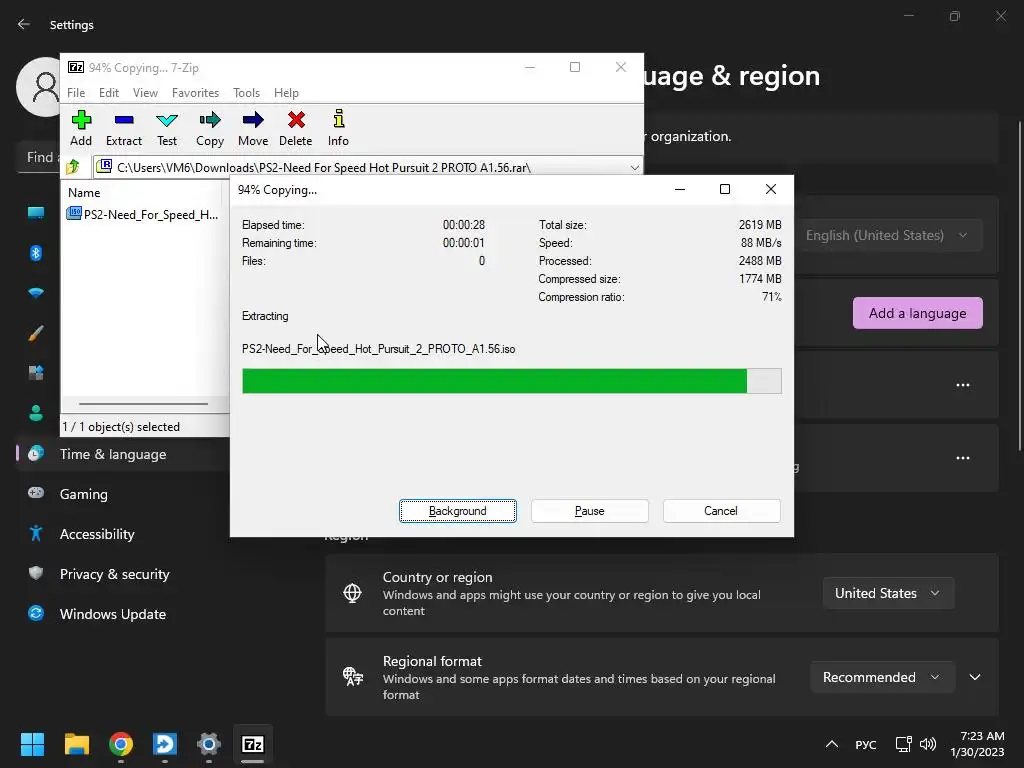Click the Accounts person icon in sidebar
1024x768 pixels.
pos(36,413)
